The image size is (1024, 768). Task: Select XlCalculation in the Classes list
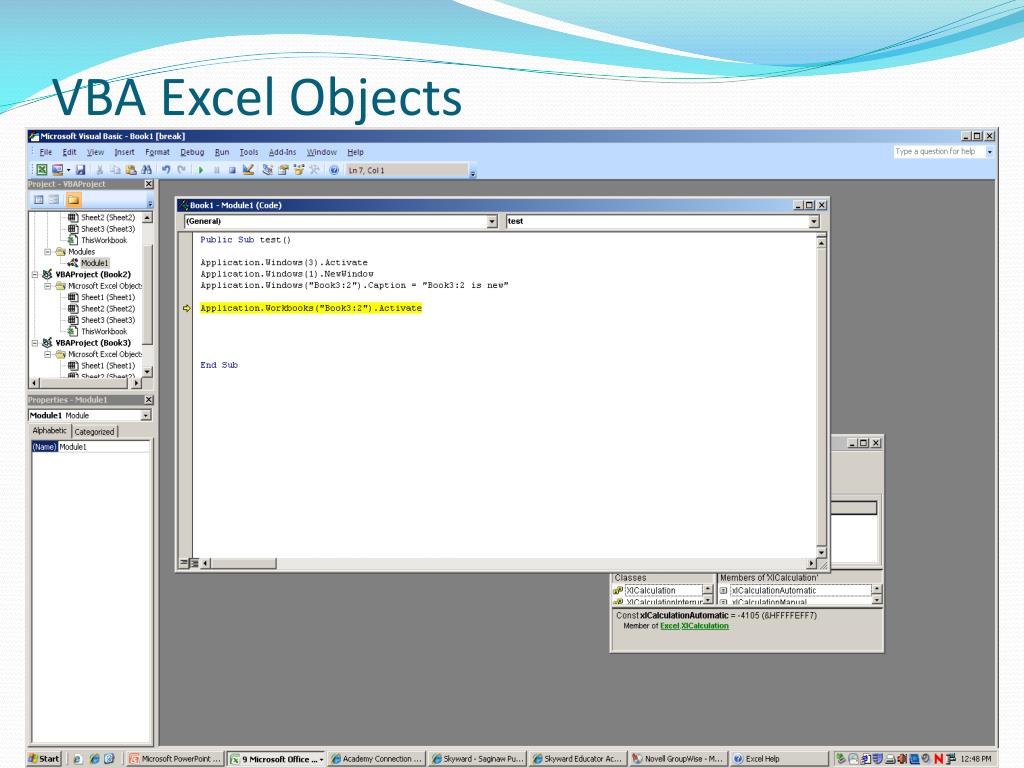coord(650,590)
